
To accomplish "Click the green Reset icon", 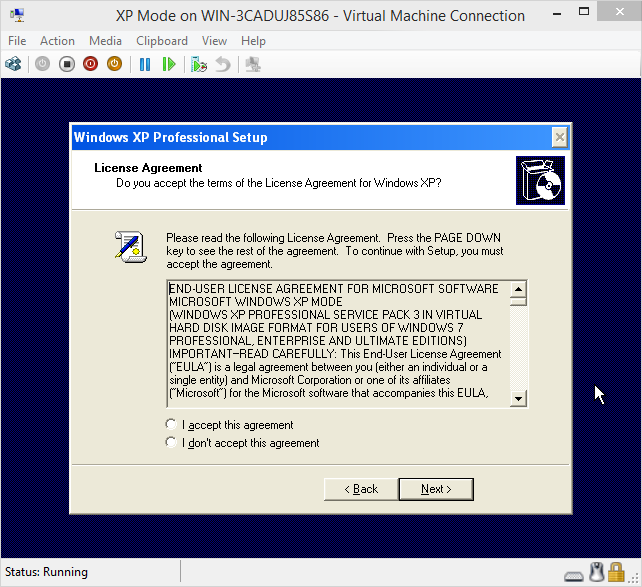I will pos(169,64).
